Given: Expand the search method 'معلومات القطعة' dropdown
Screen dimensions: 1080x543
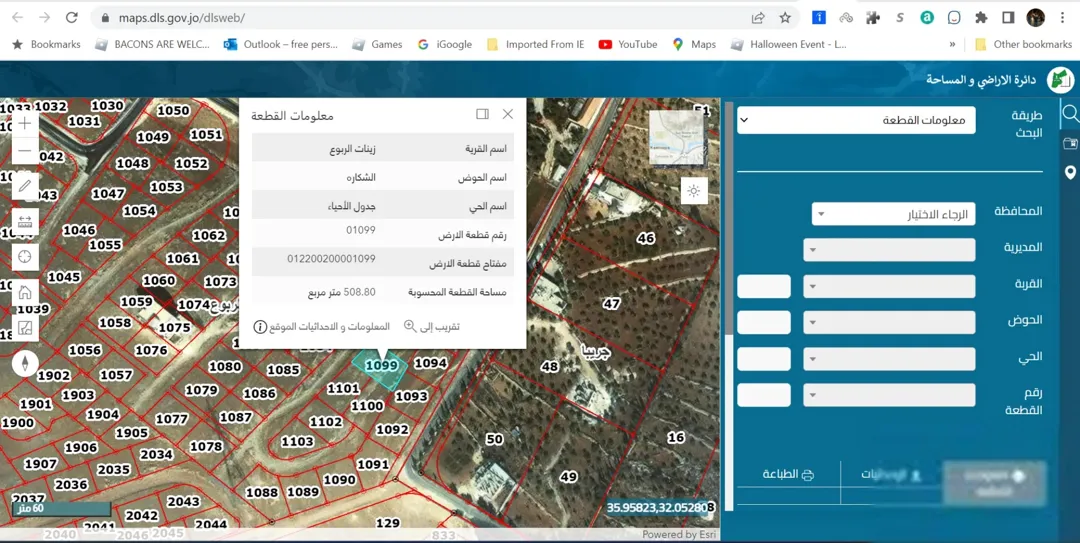Looking at the screenshot, I should click(x=856, y=121).
